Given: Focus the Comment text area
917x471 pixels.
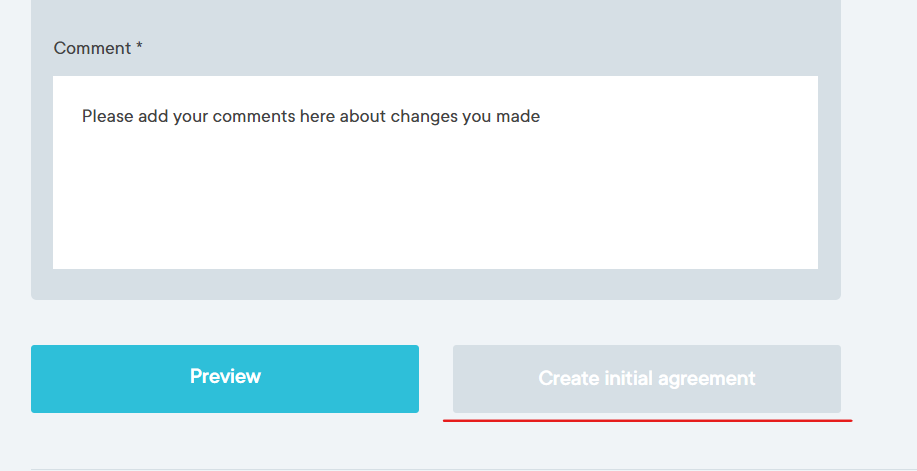Looking at the screenshot, I should (x=435, y=172).
